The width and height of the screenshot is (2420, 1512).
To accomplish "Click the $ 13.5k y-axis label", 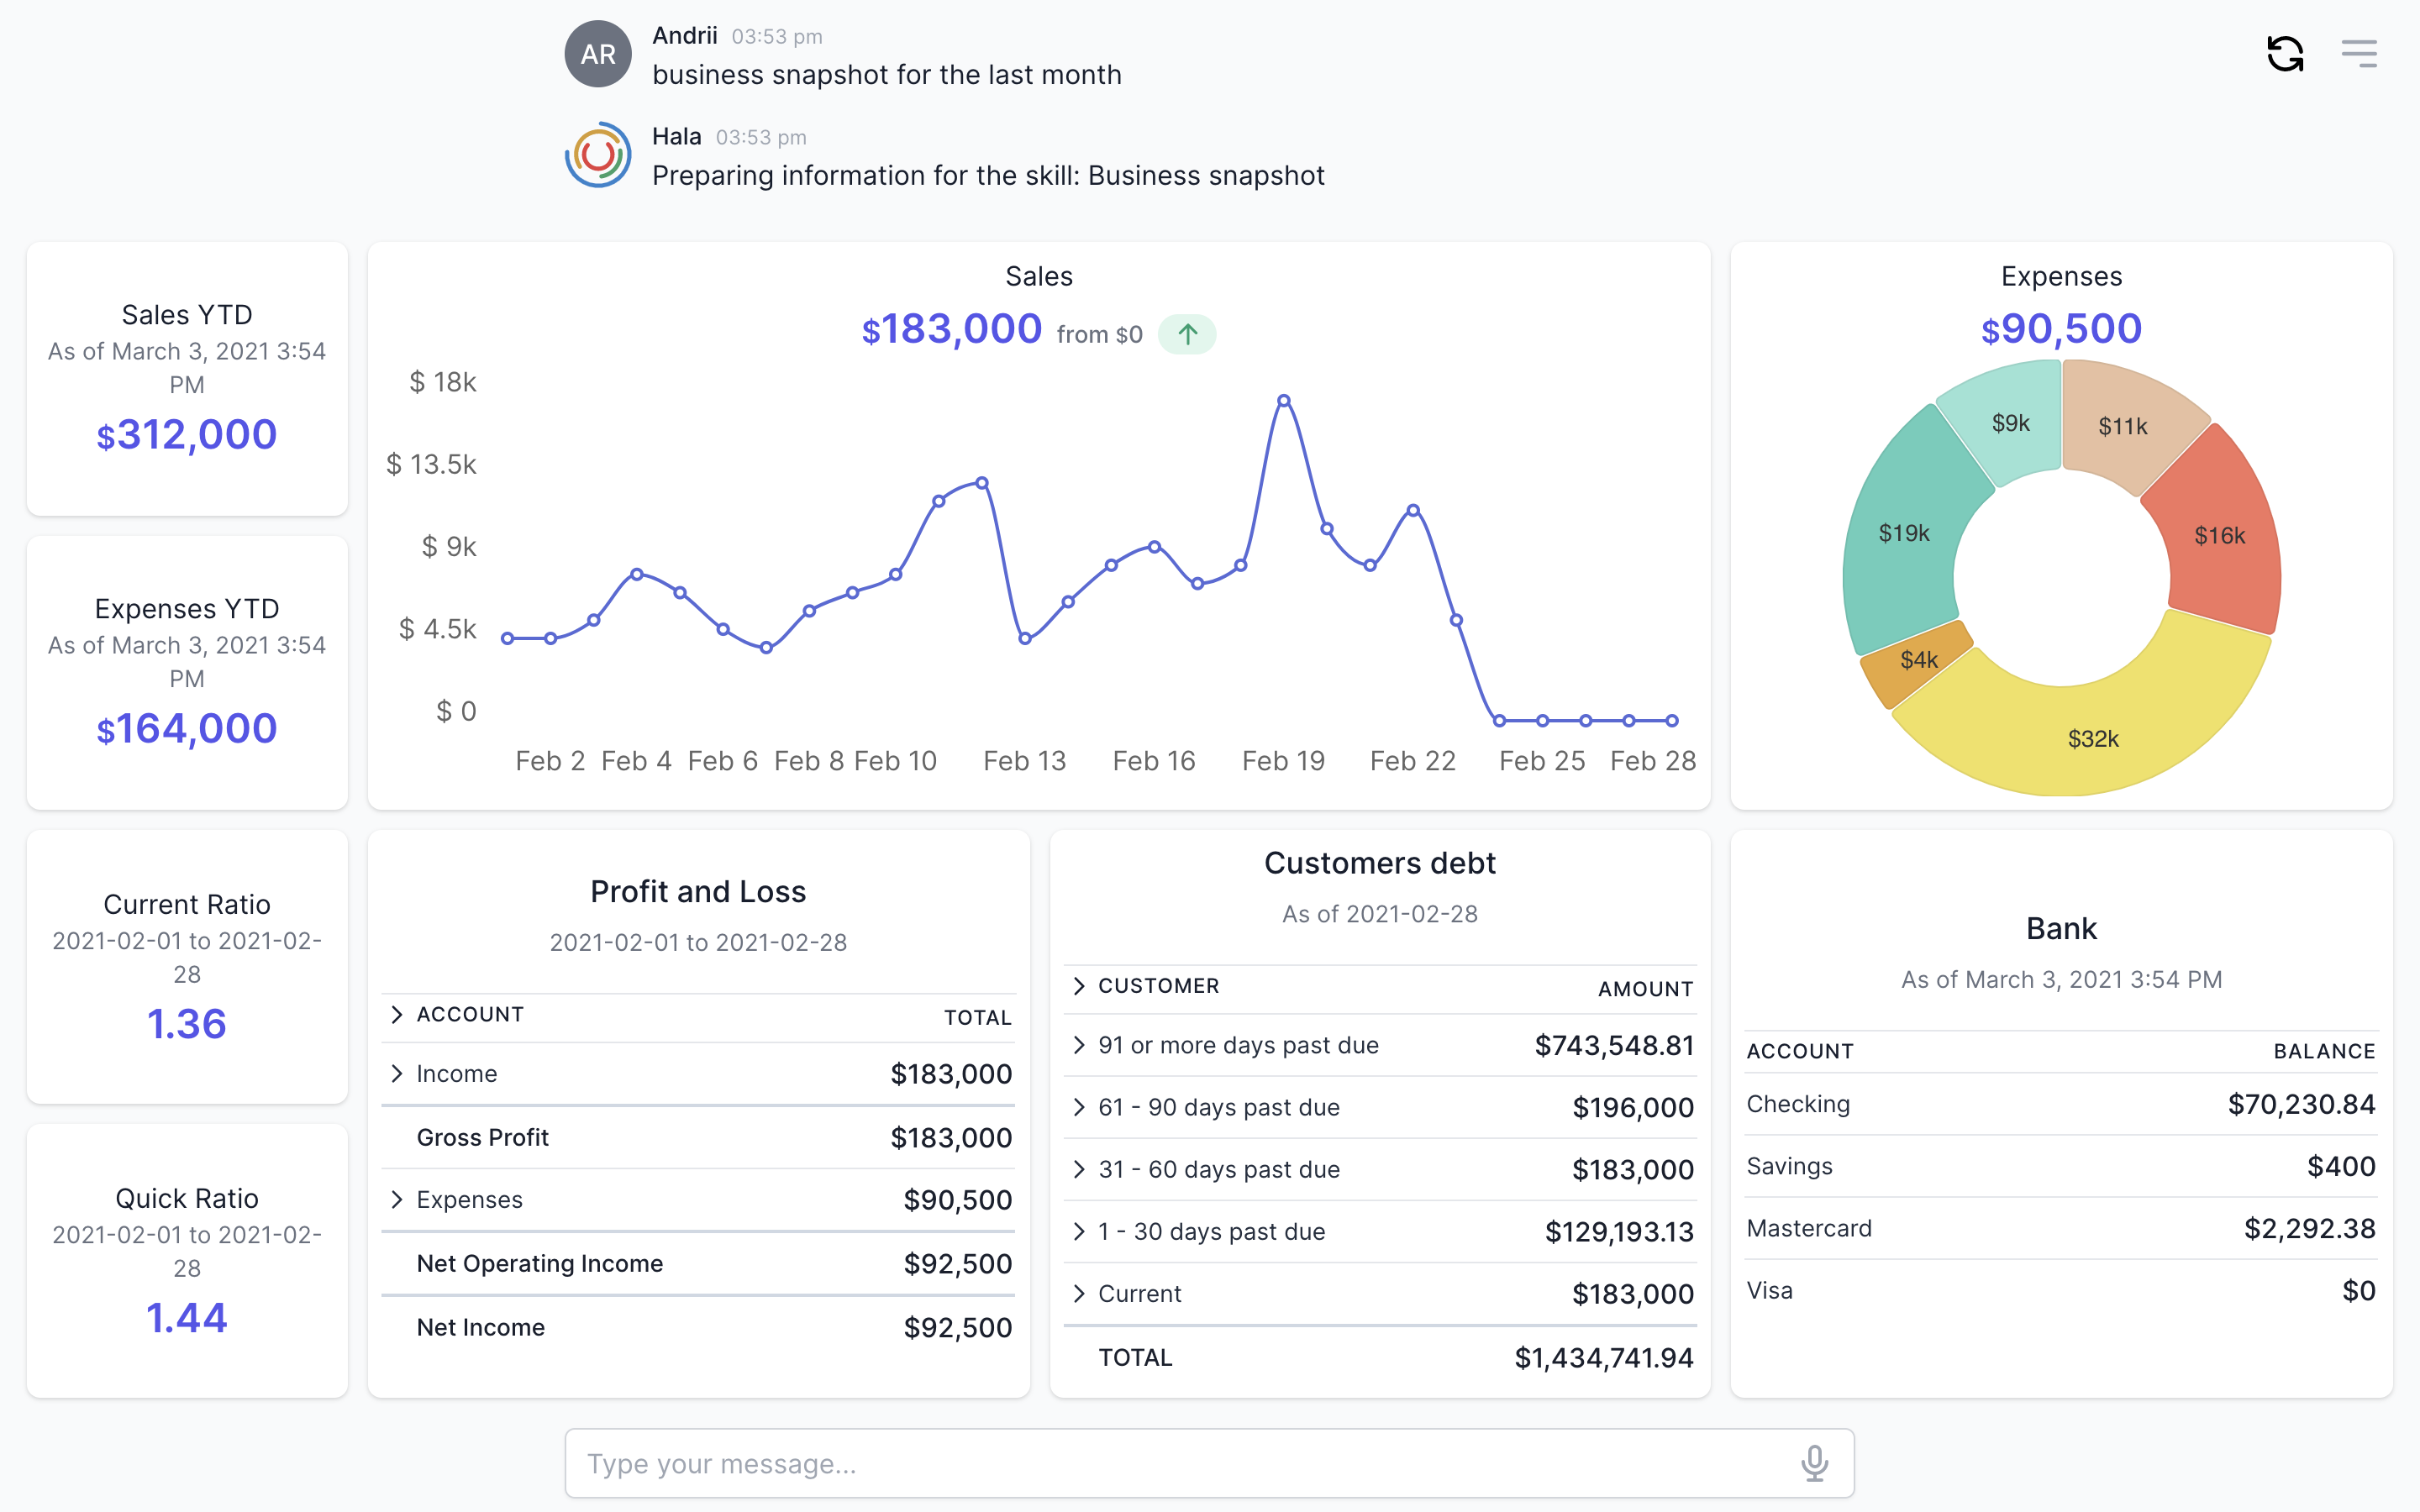I will pyautogui.click(x=431, y=464).
